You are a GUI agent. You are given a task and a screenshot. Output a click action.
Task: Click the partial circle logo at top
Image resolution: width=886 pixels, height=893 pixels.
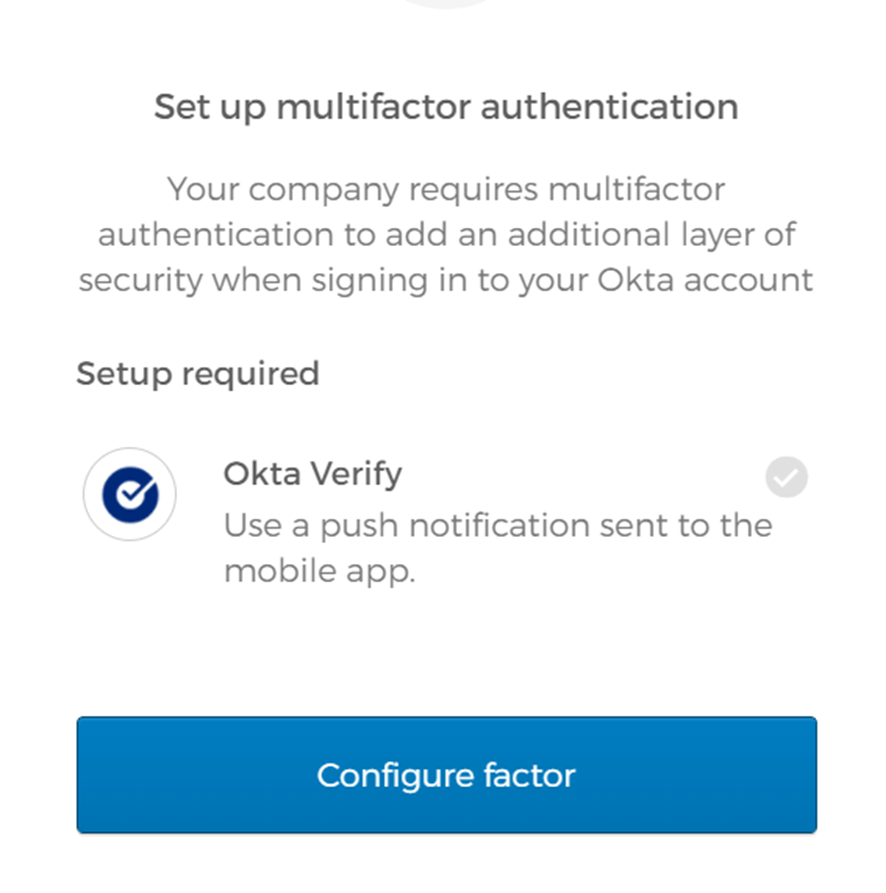tap(446, 5)
